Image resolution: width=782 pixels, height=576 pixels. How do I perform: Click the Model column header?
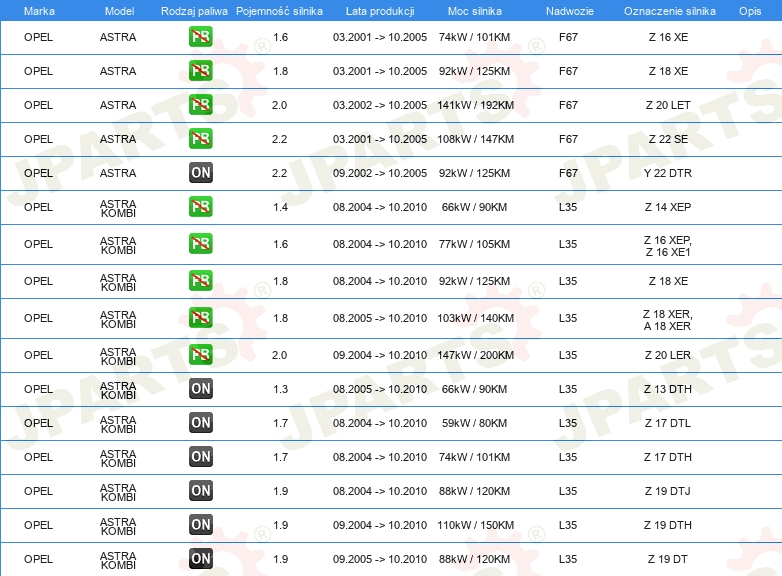point(119,11)
